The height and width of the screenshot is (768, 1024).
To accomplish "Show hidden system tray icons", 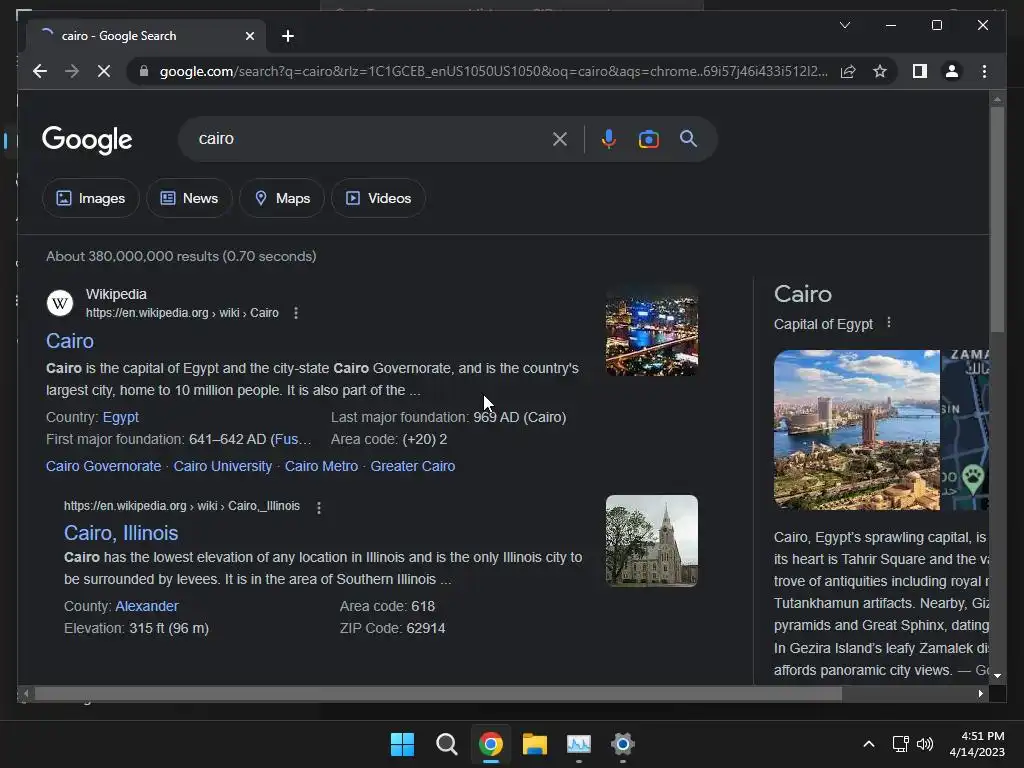I will [869, 744].
